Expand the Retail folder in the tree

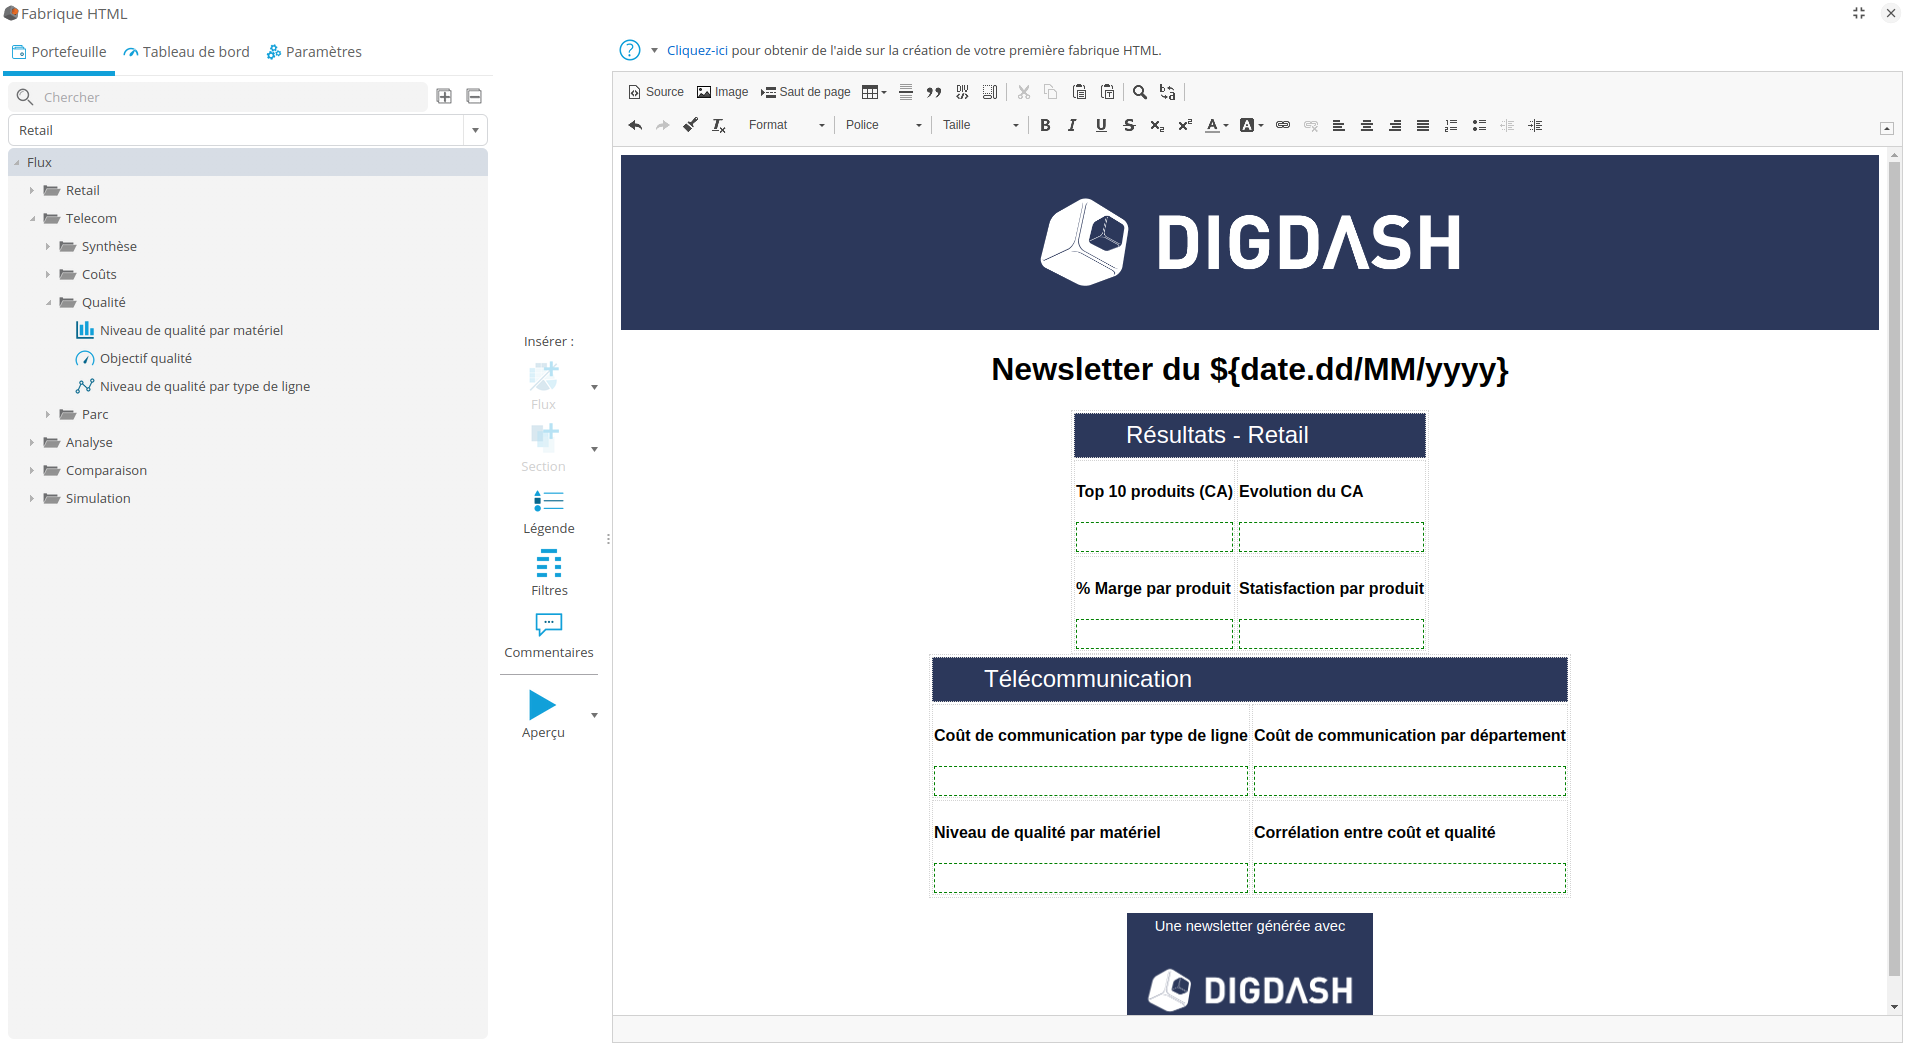31,190
